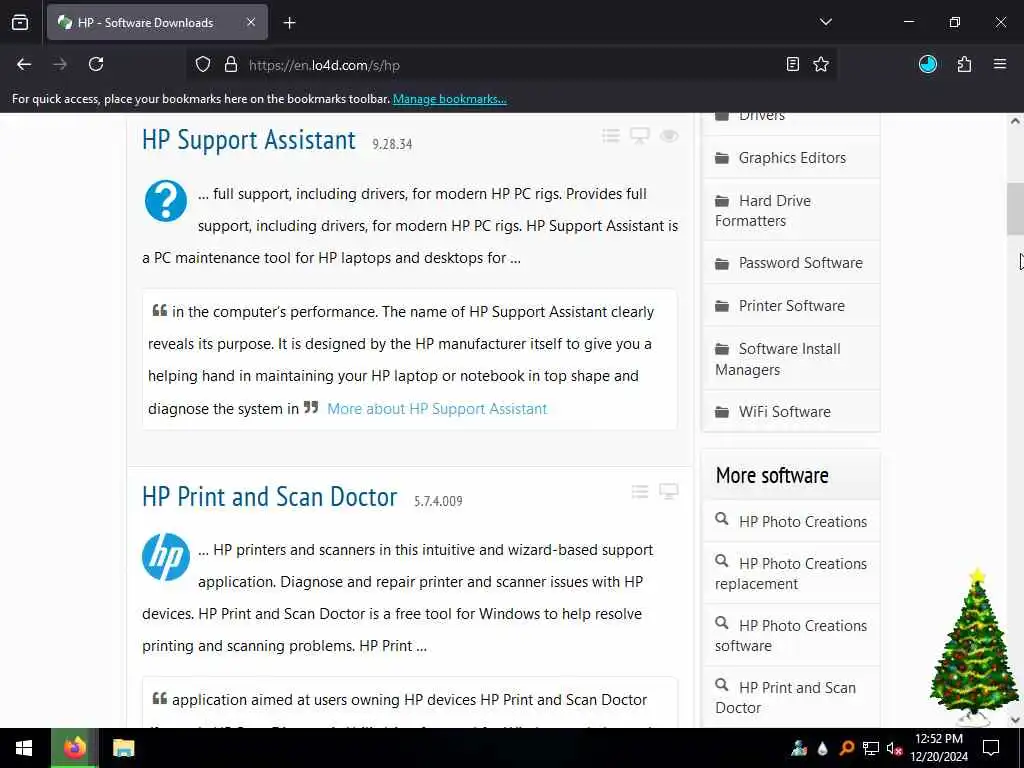
Task: Click the water drop tray icon
Action: (823, 748)
